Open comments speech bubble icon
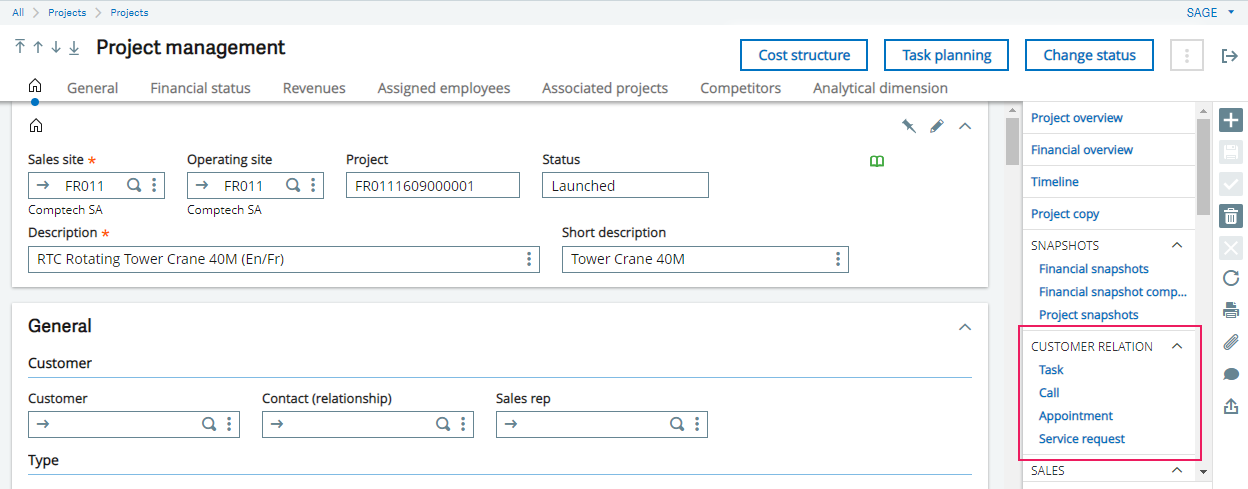The height and width of the screenshot is (489, 1248). 1231,374
